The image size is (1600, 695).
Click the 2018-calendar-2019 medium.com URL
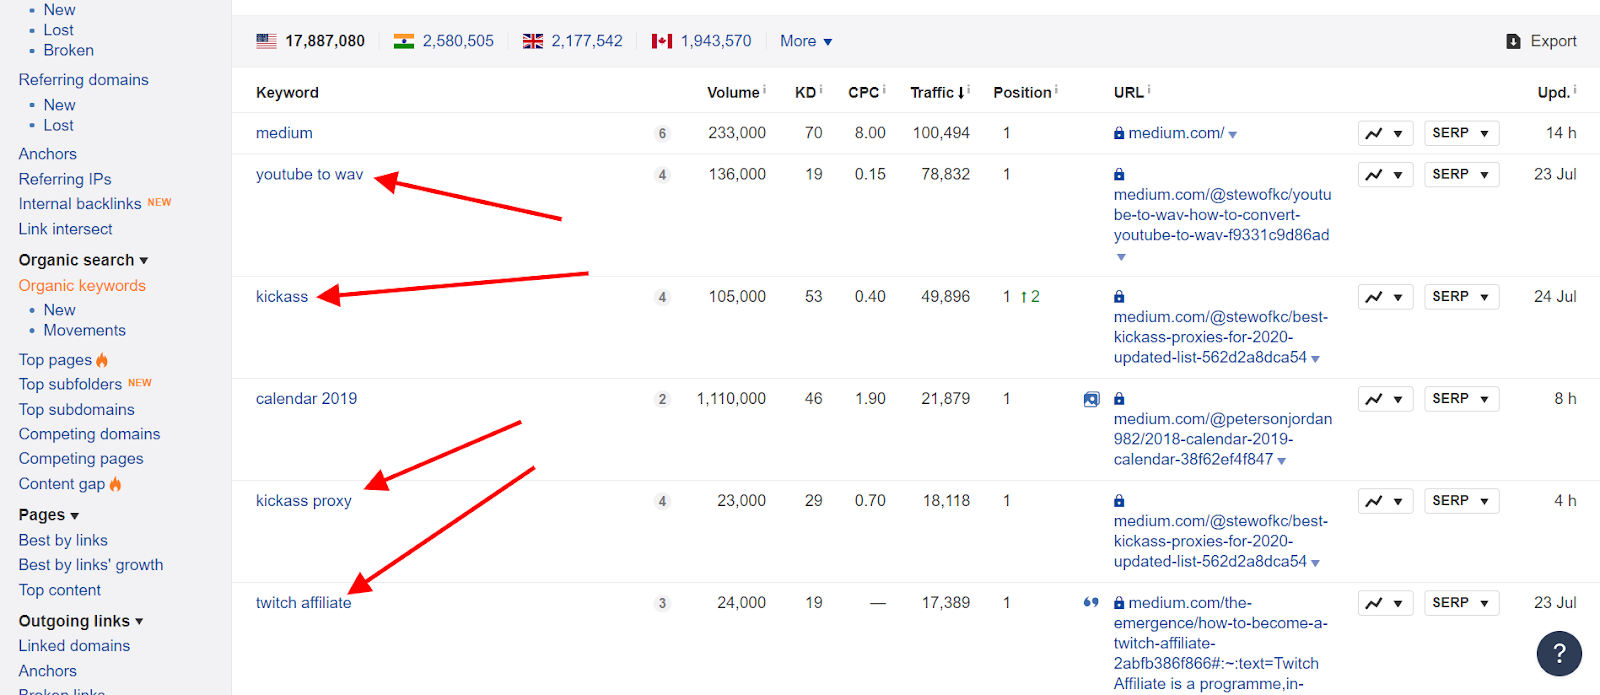click(1222, 439)
